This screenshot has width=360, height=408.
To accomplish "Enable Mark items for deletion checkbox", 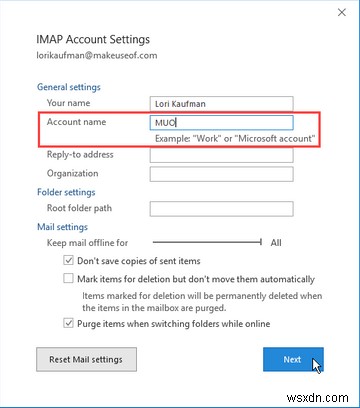I will pos(68,279).
